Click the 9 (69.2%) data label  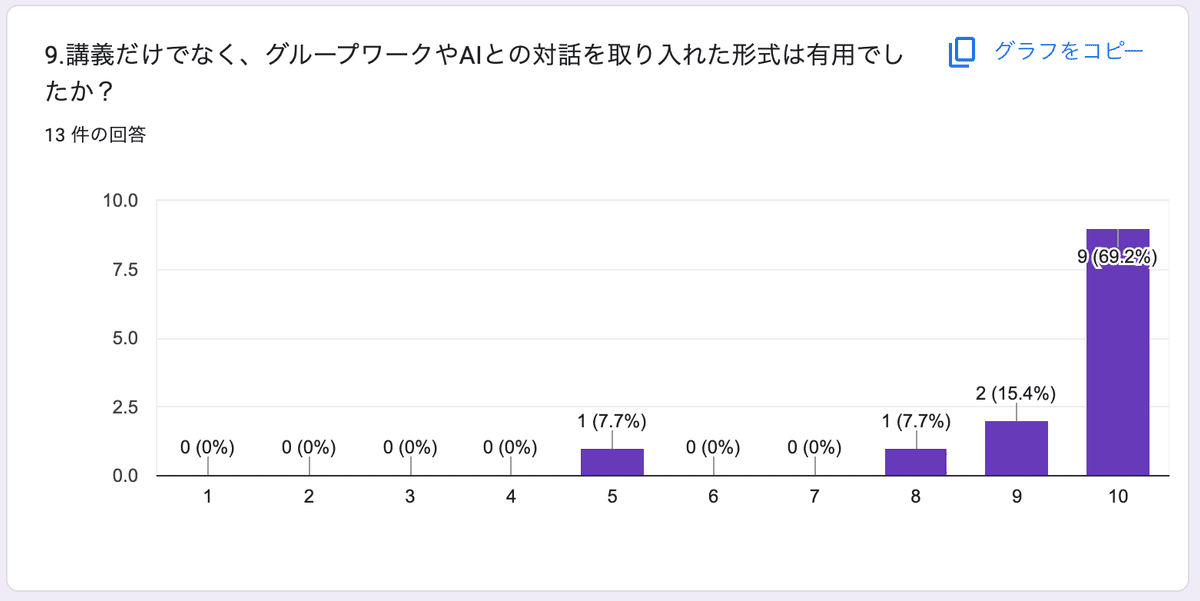click(x=1117, y=258)
